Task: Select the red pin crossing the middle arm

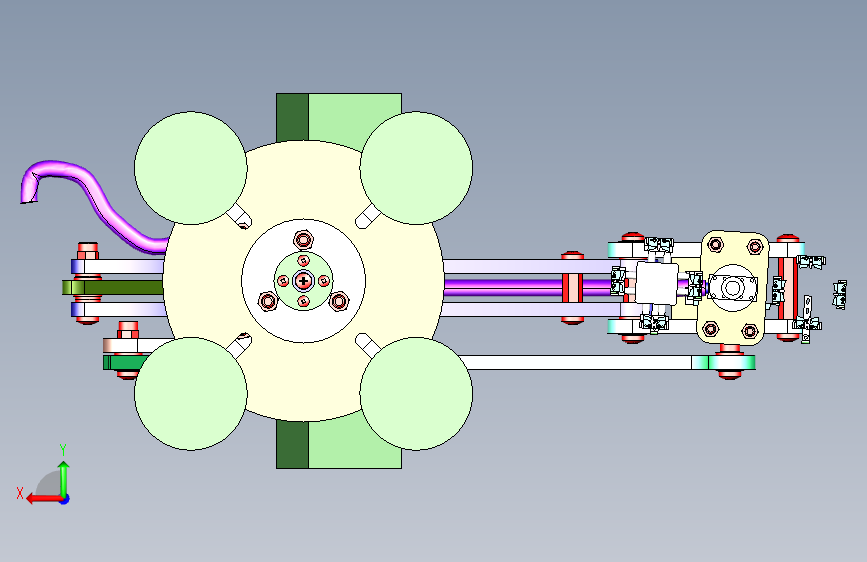Action: tap(572, 287)
